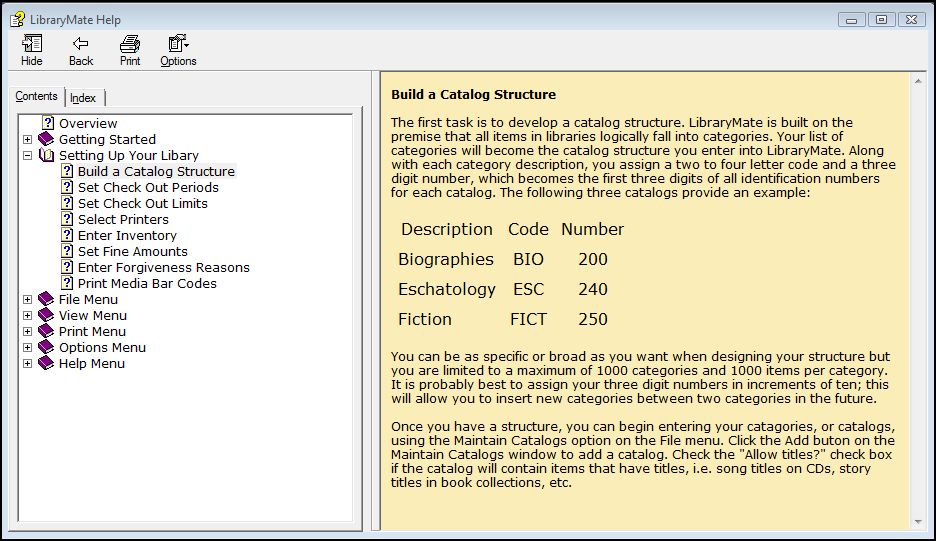
Task: Switch to the Contents tab
Action: pos(36,96)
